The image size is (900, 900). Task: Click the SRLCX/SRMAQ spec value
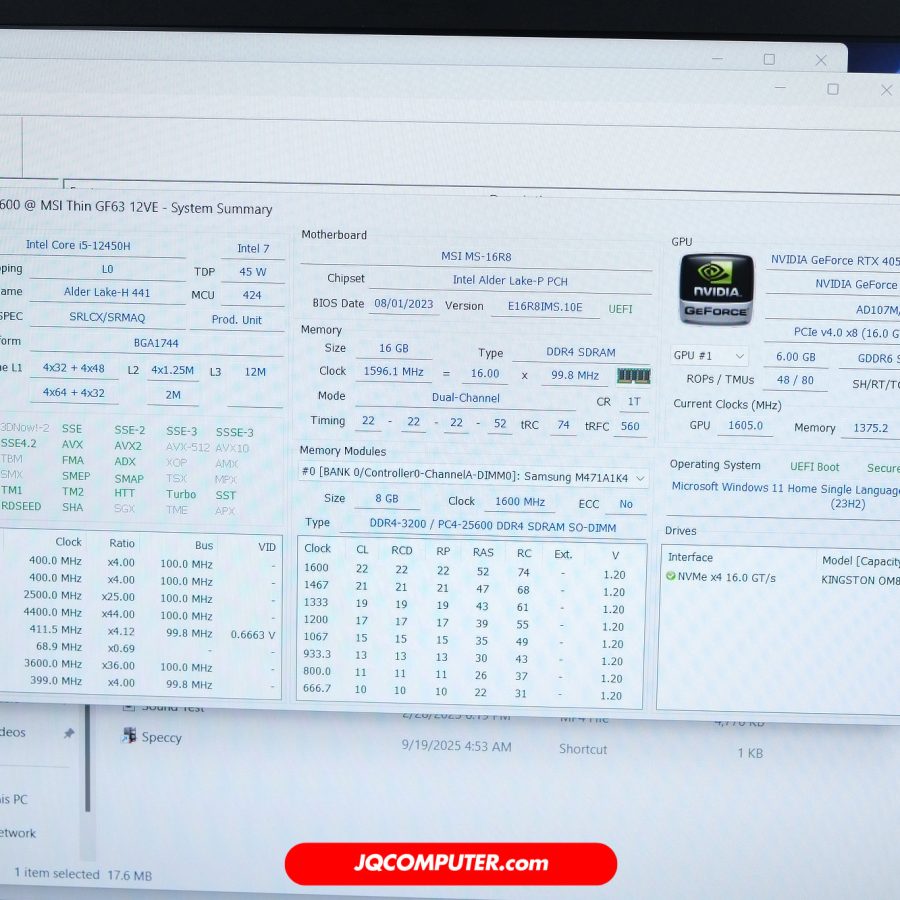(x=107, y=317)
